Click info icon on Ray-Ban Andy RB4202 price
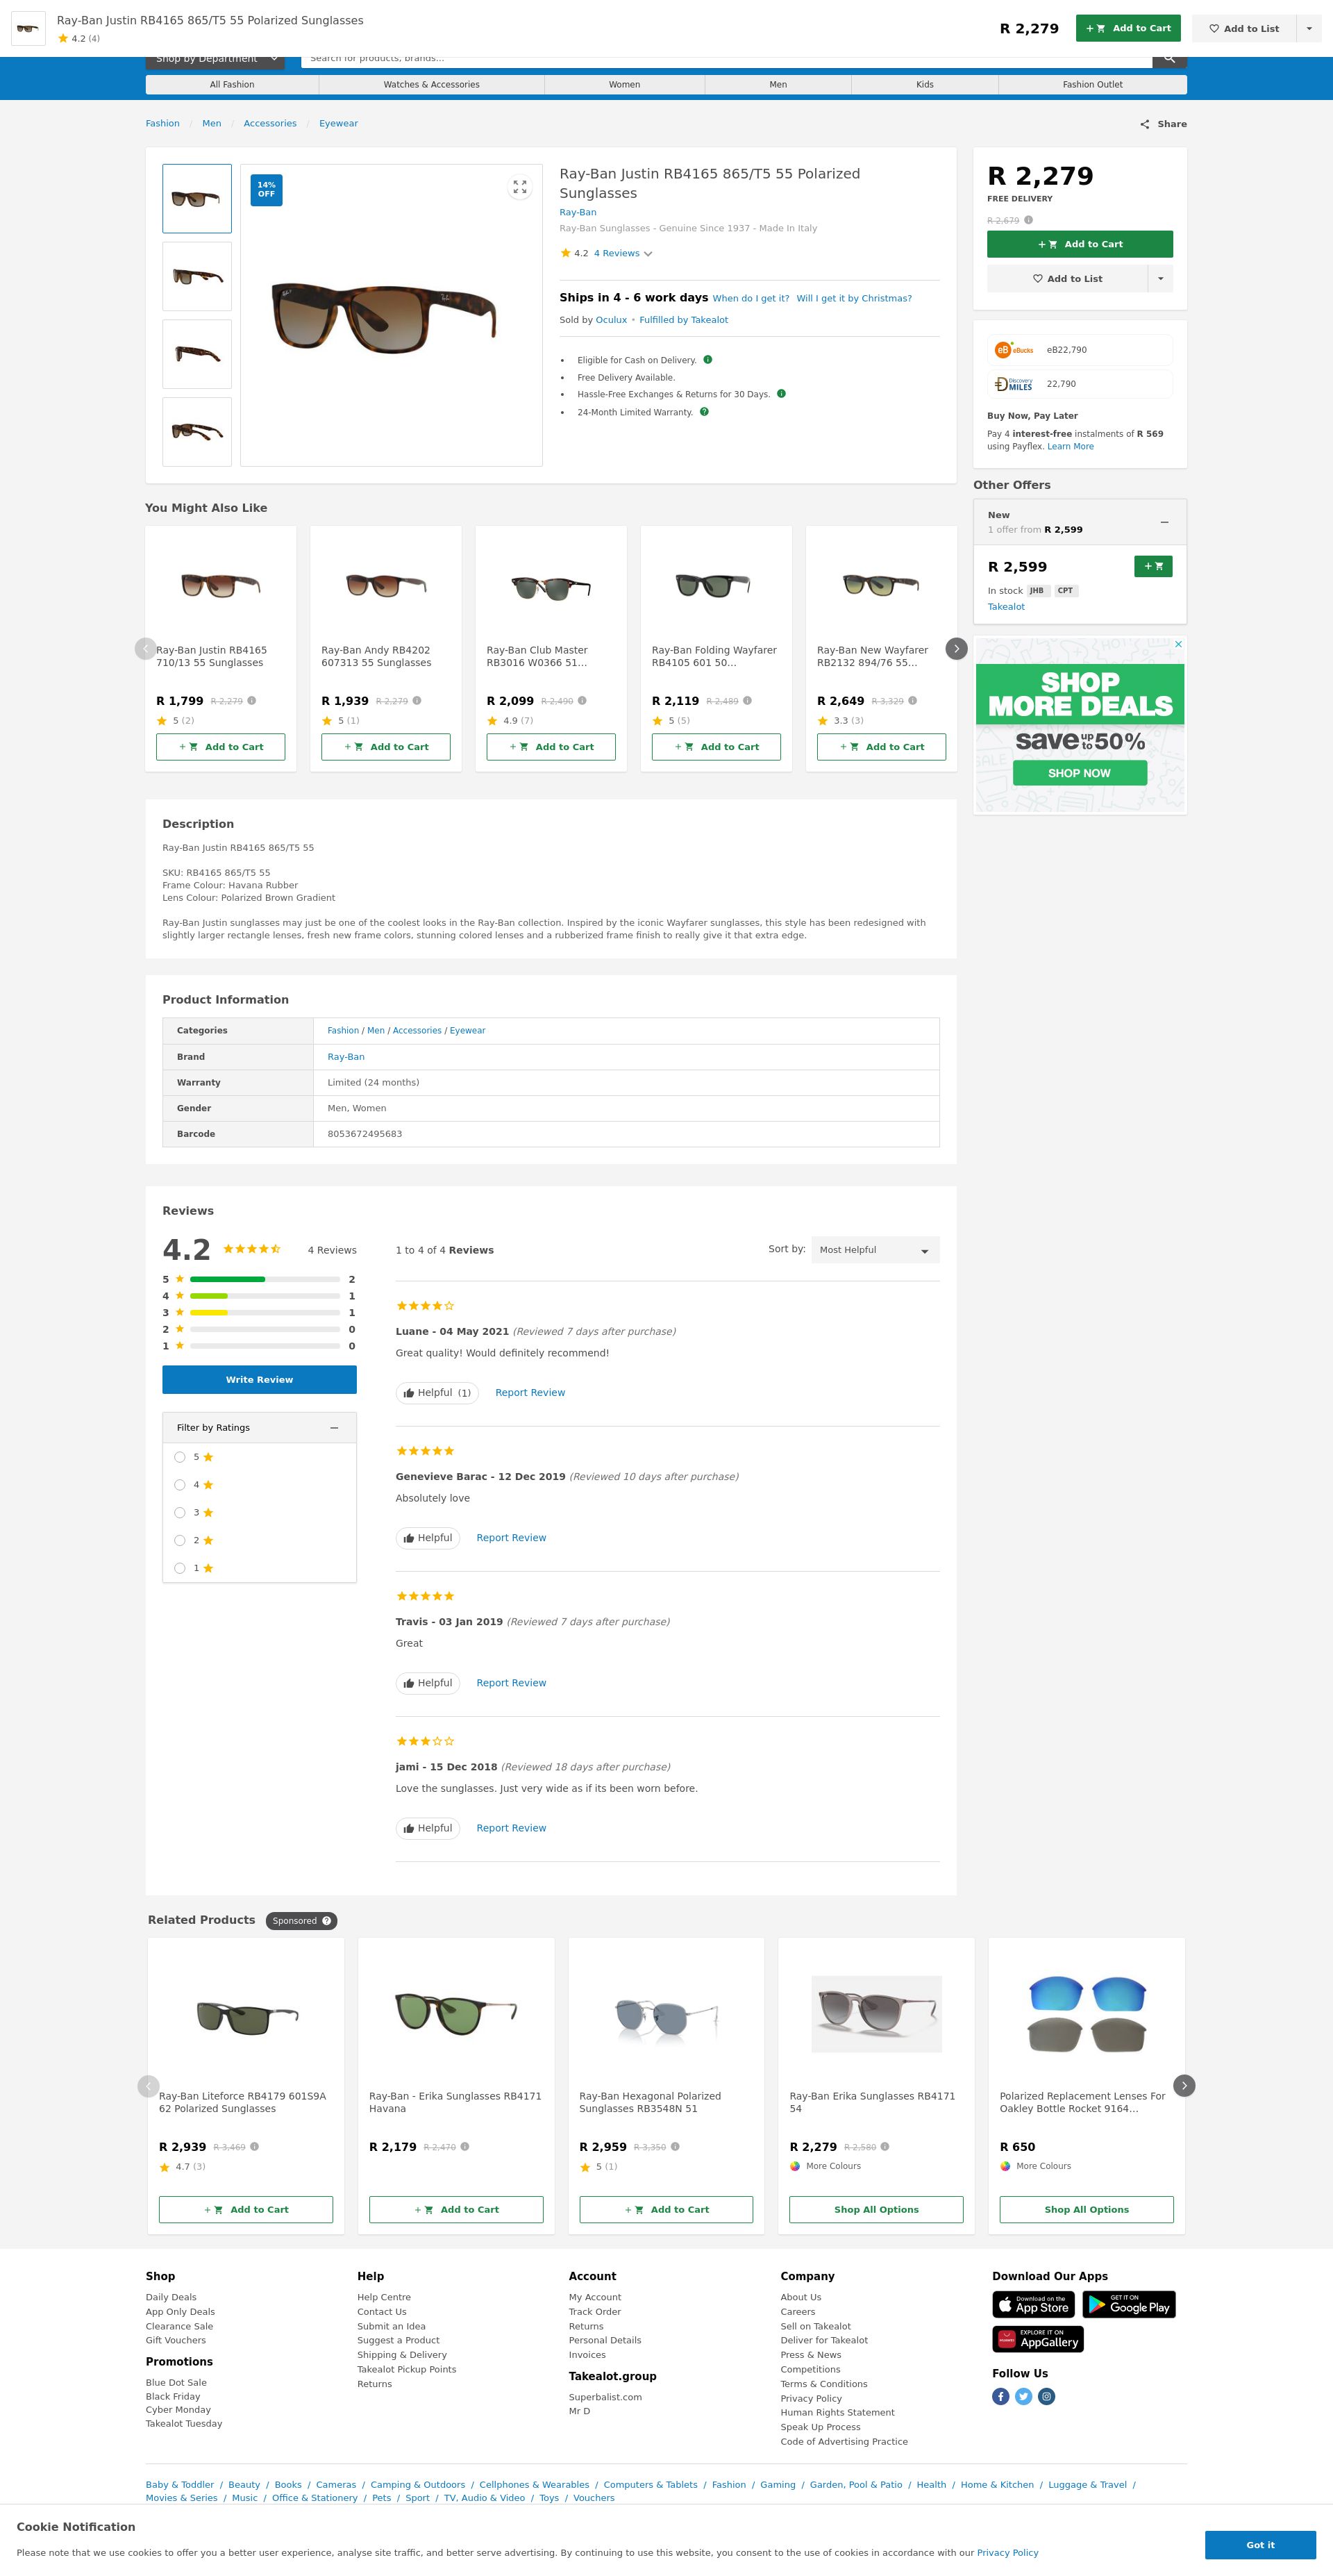 417,701
